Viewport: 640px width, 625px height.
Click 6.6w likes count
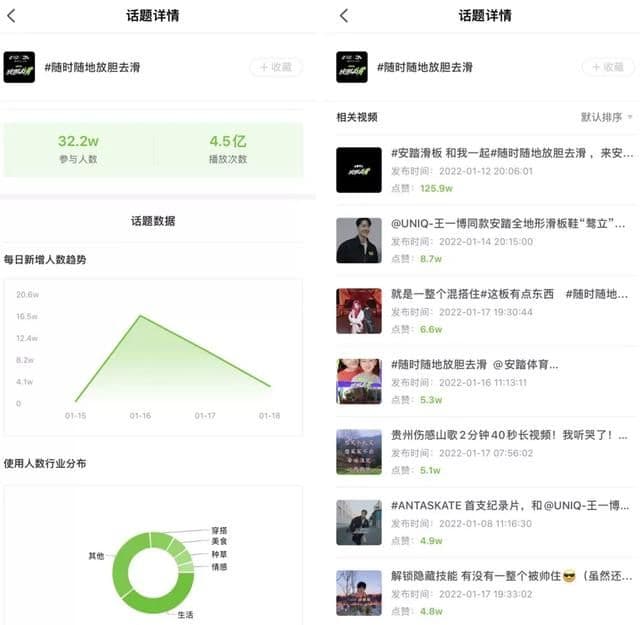click(431, 330)
